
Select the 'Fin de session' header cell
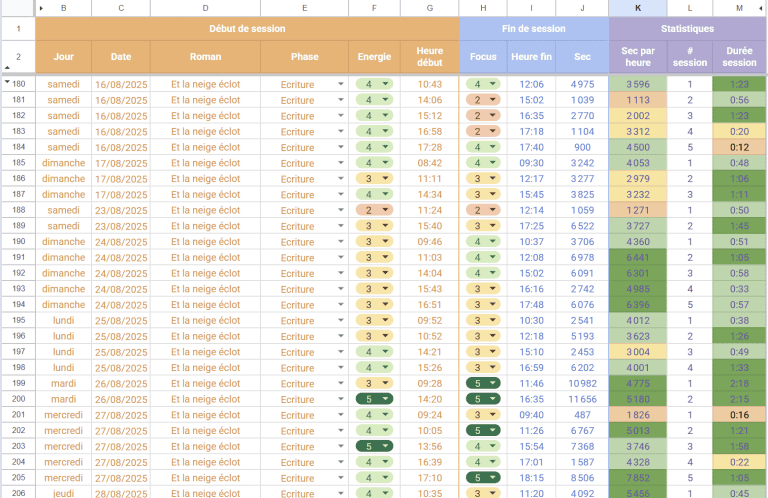click(x=534, y=28)
